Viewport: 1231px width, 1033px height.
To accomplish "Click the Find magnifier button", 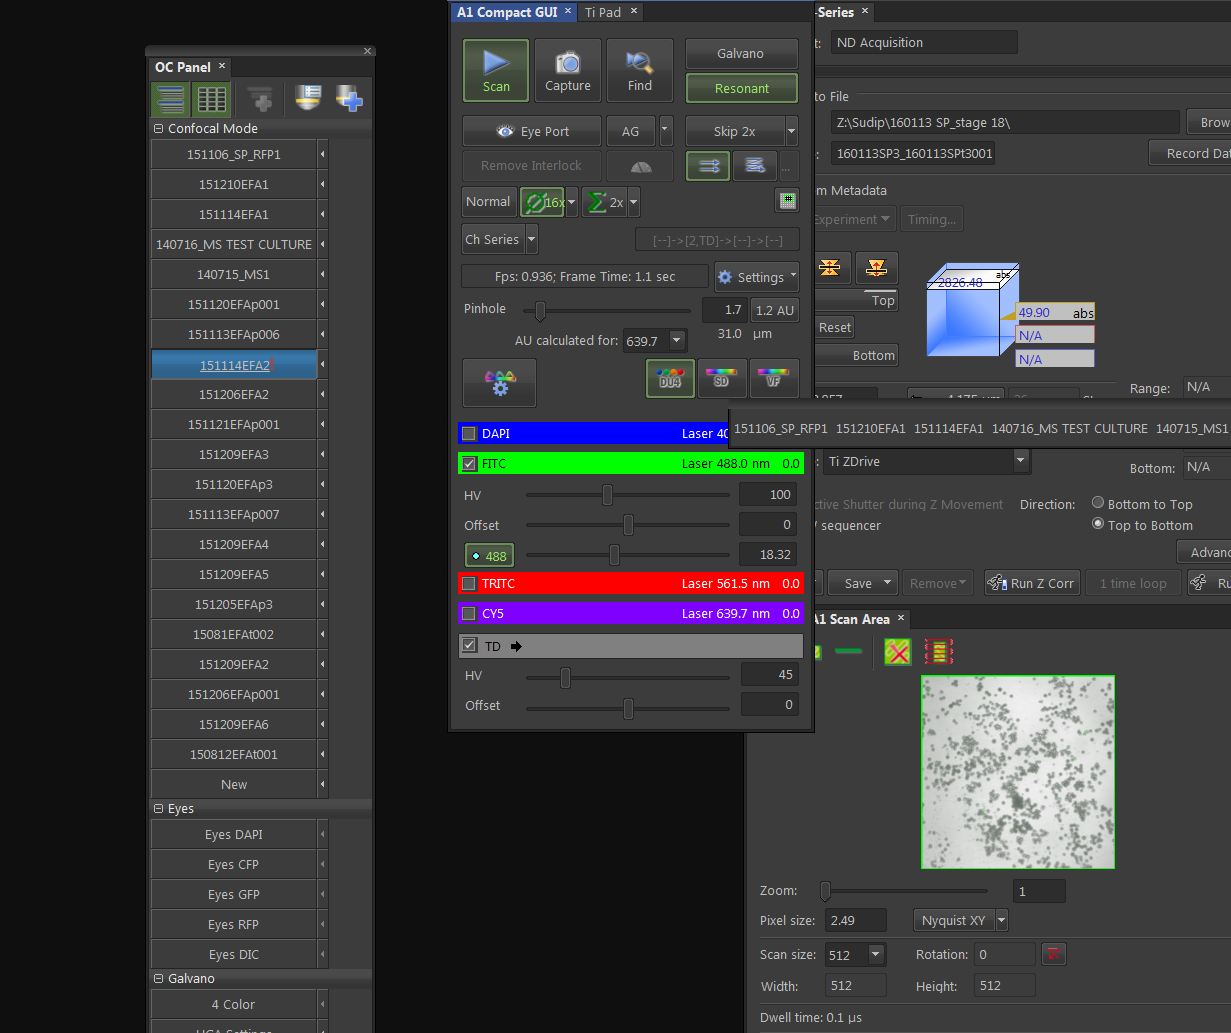I will coord(639,70).
